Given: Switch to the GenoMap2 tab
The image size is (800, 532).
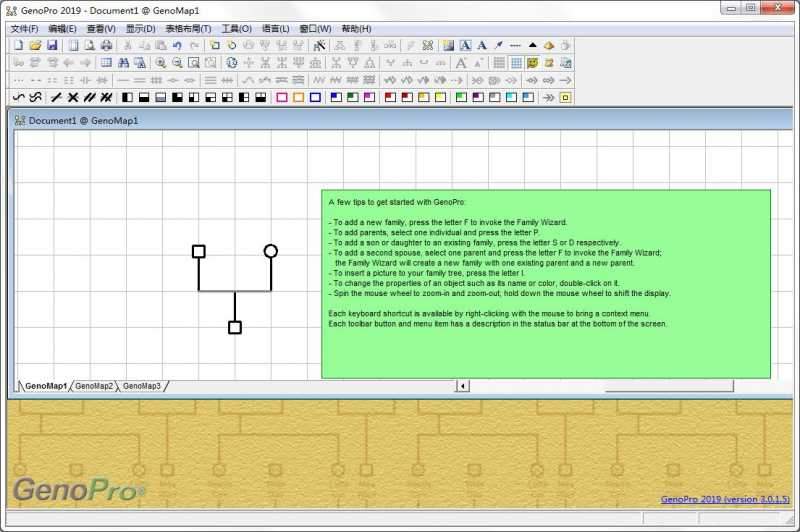Looking at the screenshot, I should click(x=94, y=386).
